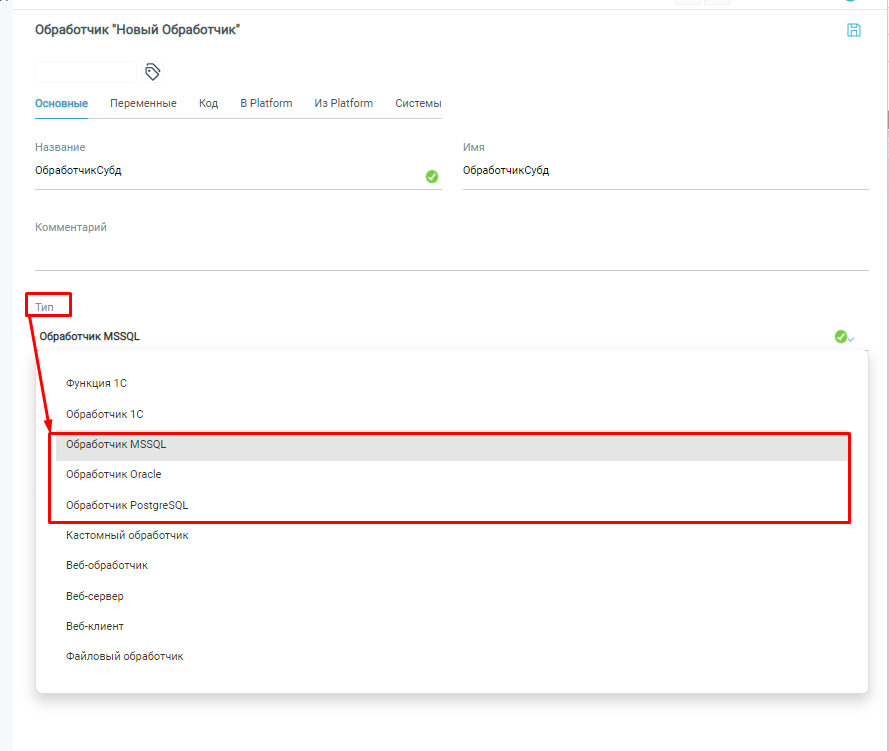Select the Из Platform tab
The width and height of the screenshot is (889, 751).
[343, 103]
